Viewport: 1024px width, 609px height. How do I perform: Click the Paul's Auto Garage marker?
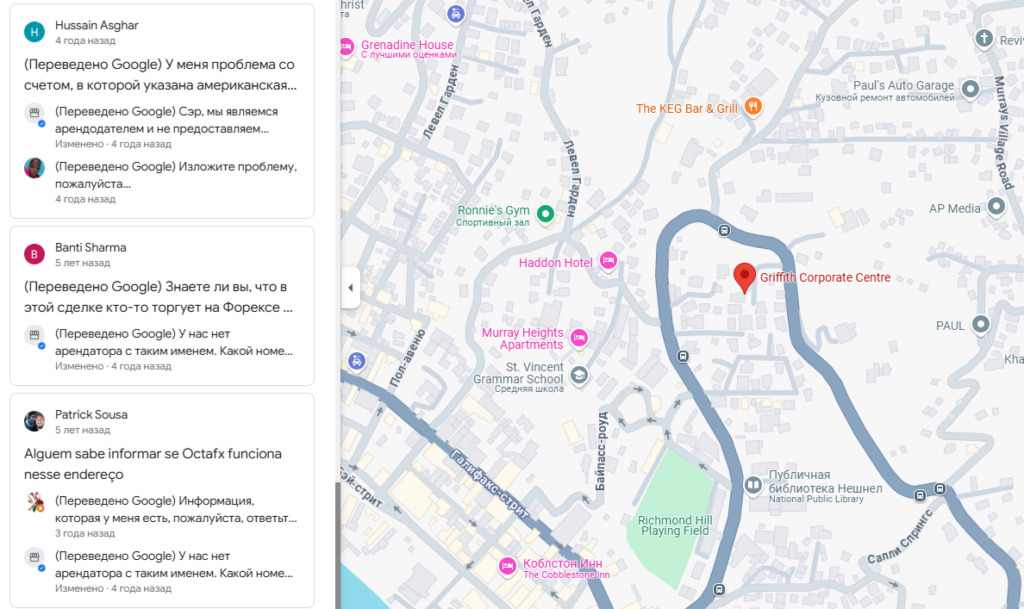[x=970, y=89]
